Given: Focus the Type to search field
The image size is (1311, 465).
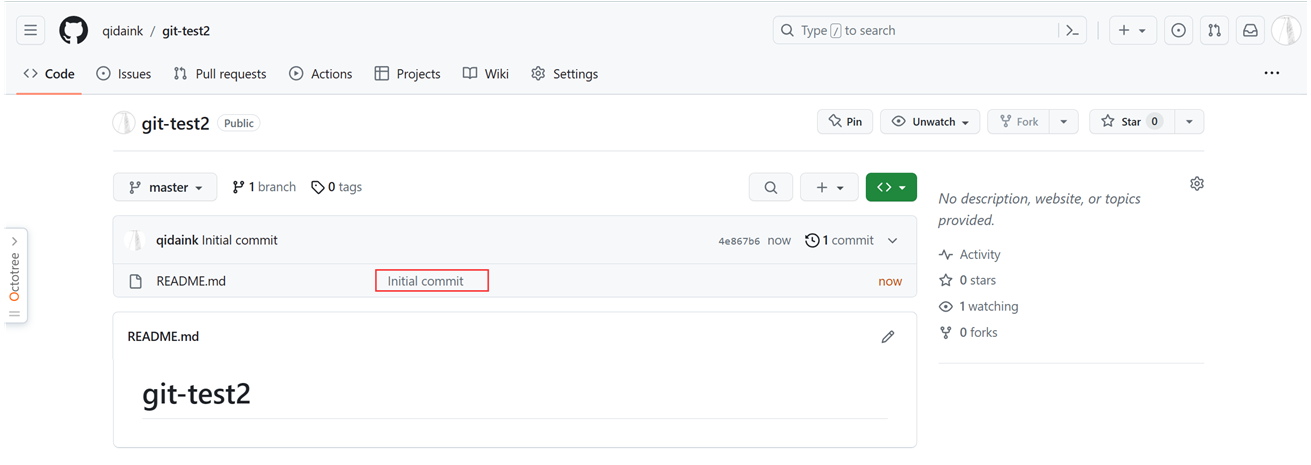Looking at the screenshot, I should [x=915, y=31].
